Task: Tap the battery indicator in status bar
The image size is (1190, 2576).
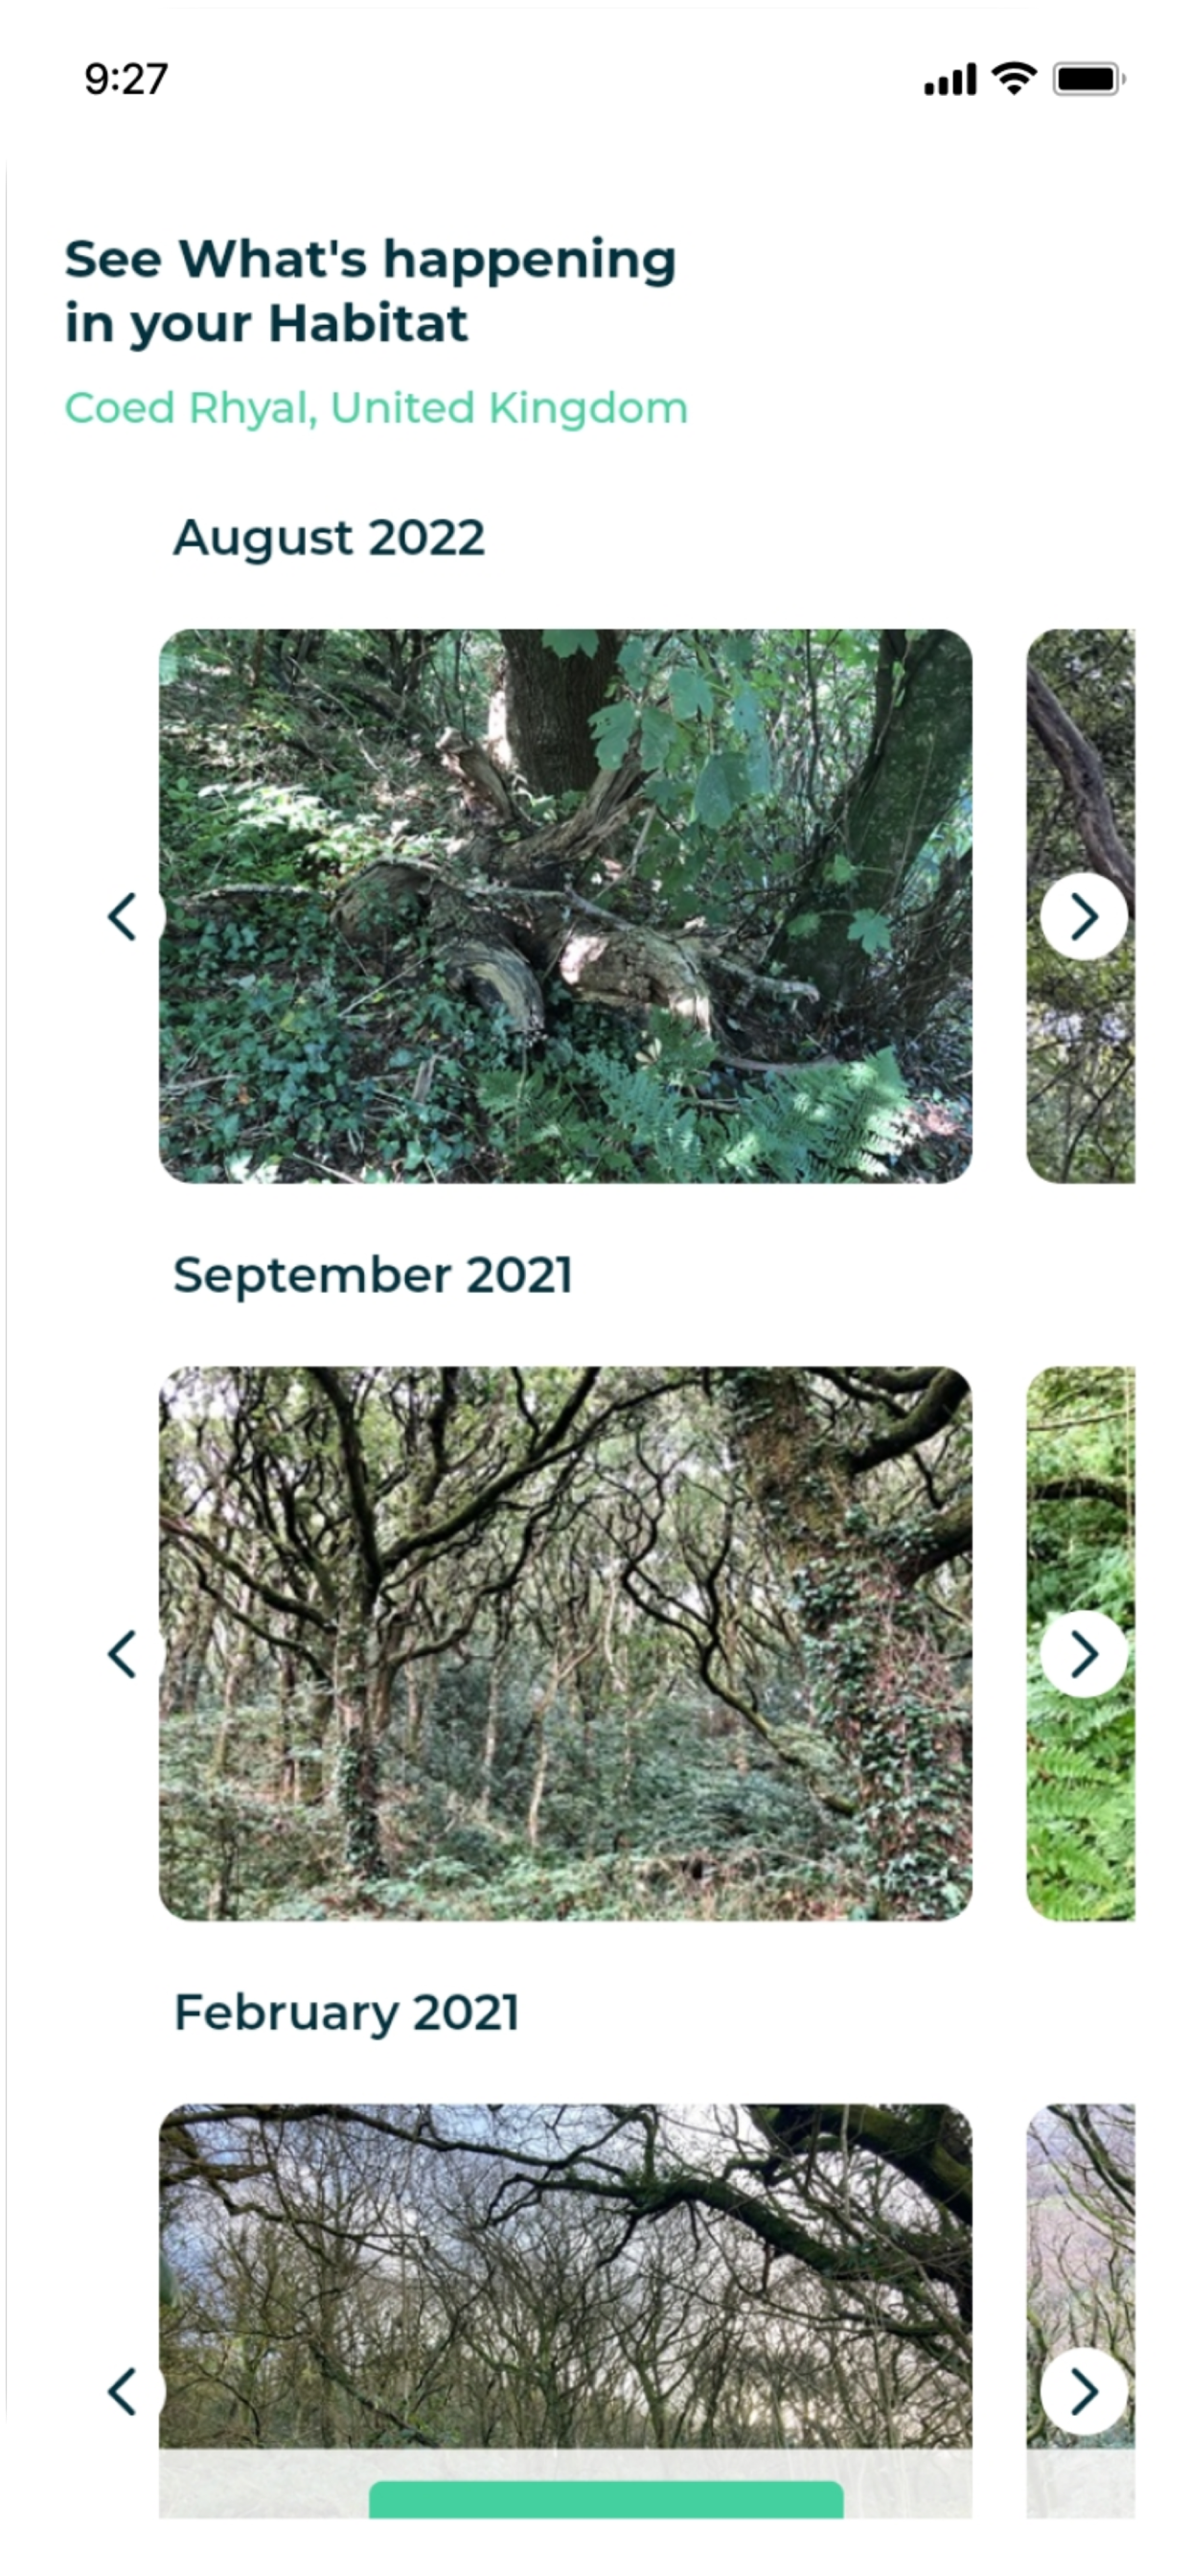Action: click(1089, 79)
